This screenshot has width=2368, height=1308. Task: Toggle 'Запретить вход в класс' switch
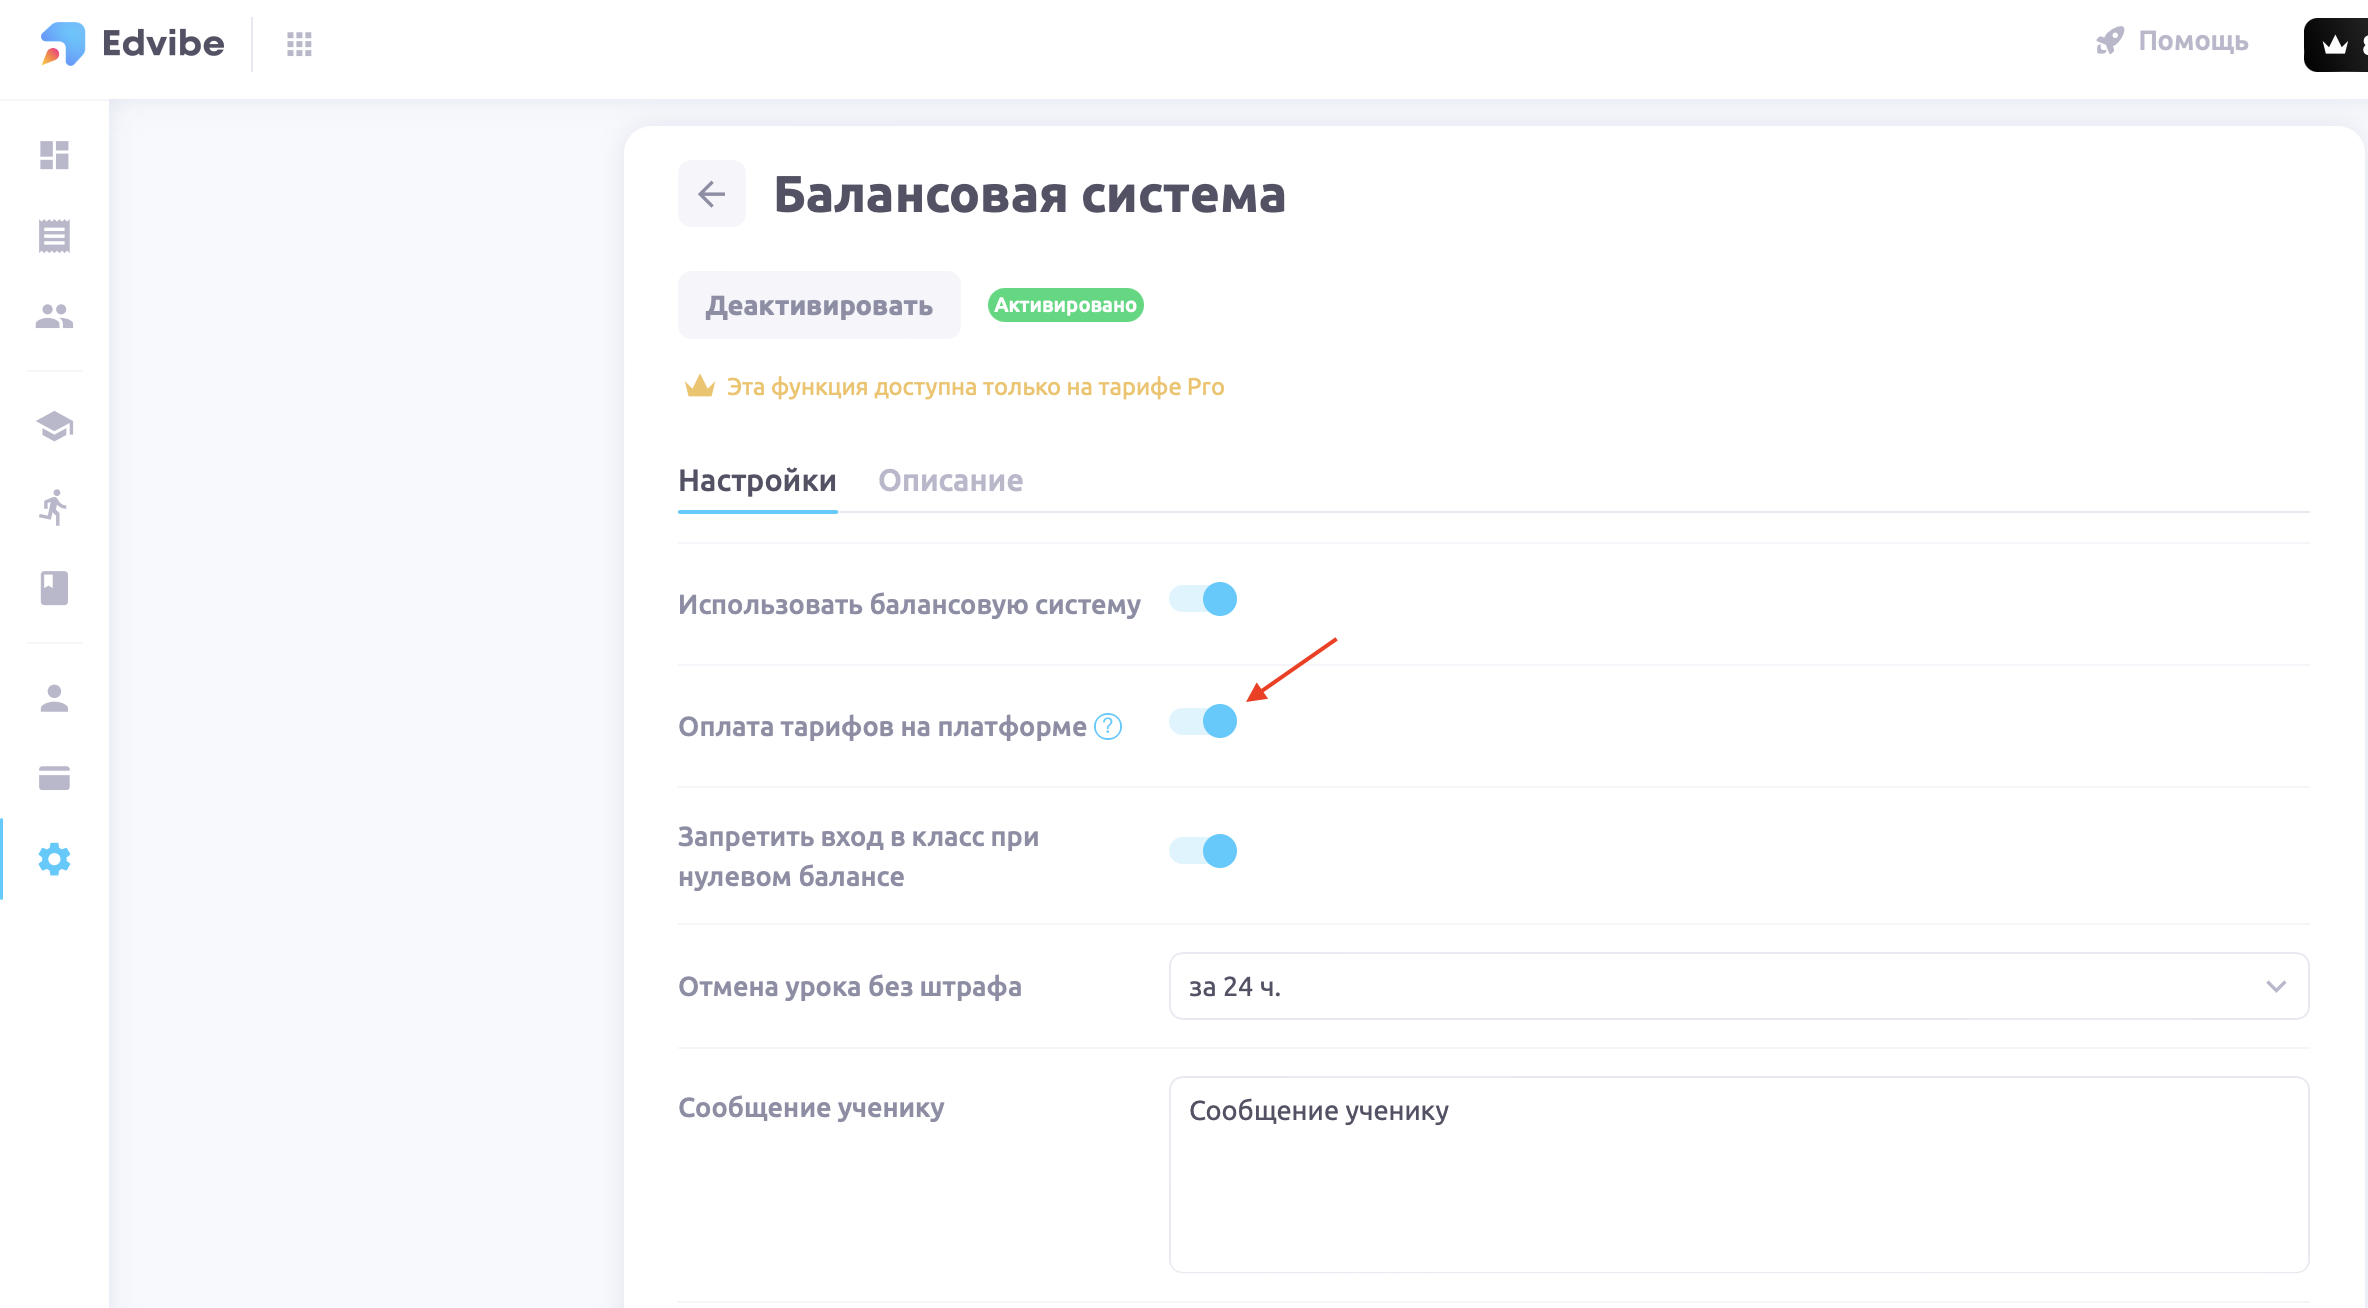coord(1203,851)
